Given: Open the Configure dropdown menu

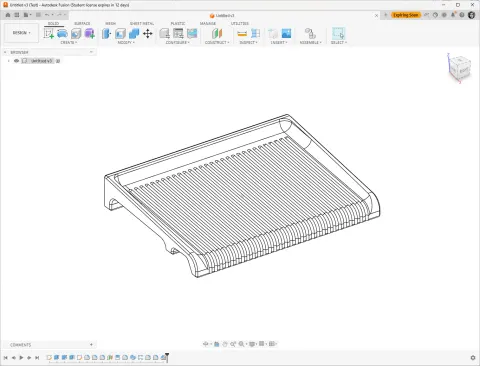Looking at the screenshot, I should click(178, 43).
